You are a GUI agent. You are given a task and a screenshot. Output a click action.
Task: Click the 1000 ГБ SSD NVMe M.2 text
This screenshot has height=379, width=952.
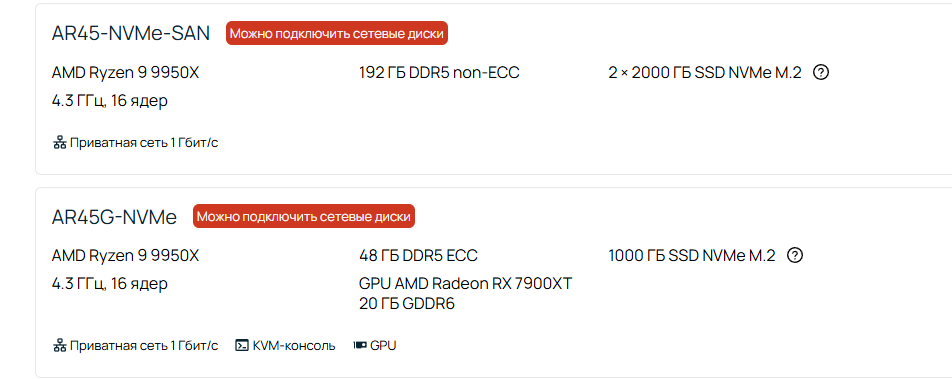pyautogui.click(x=692, y=256)
